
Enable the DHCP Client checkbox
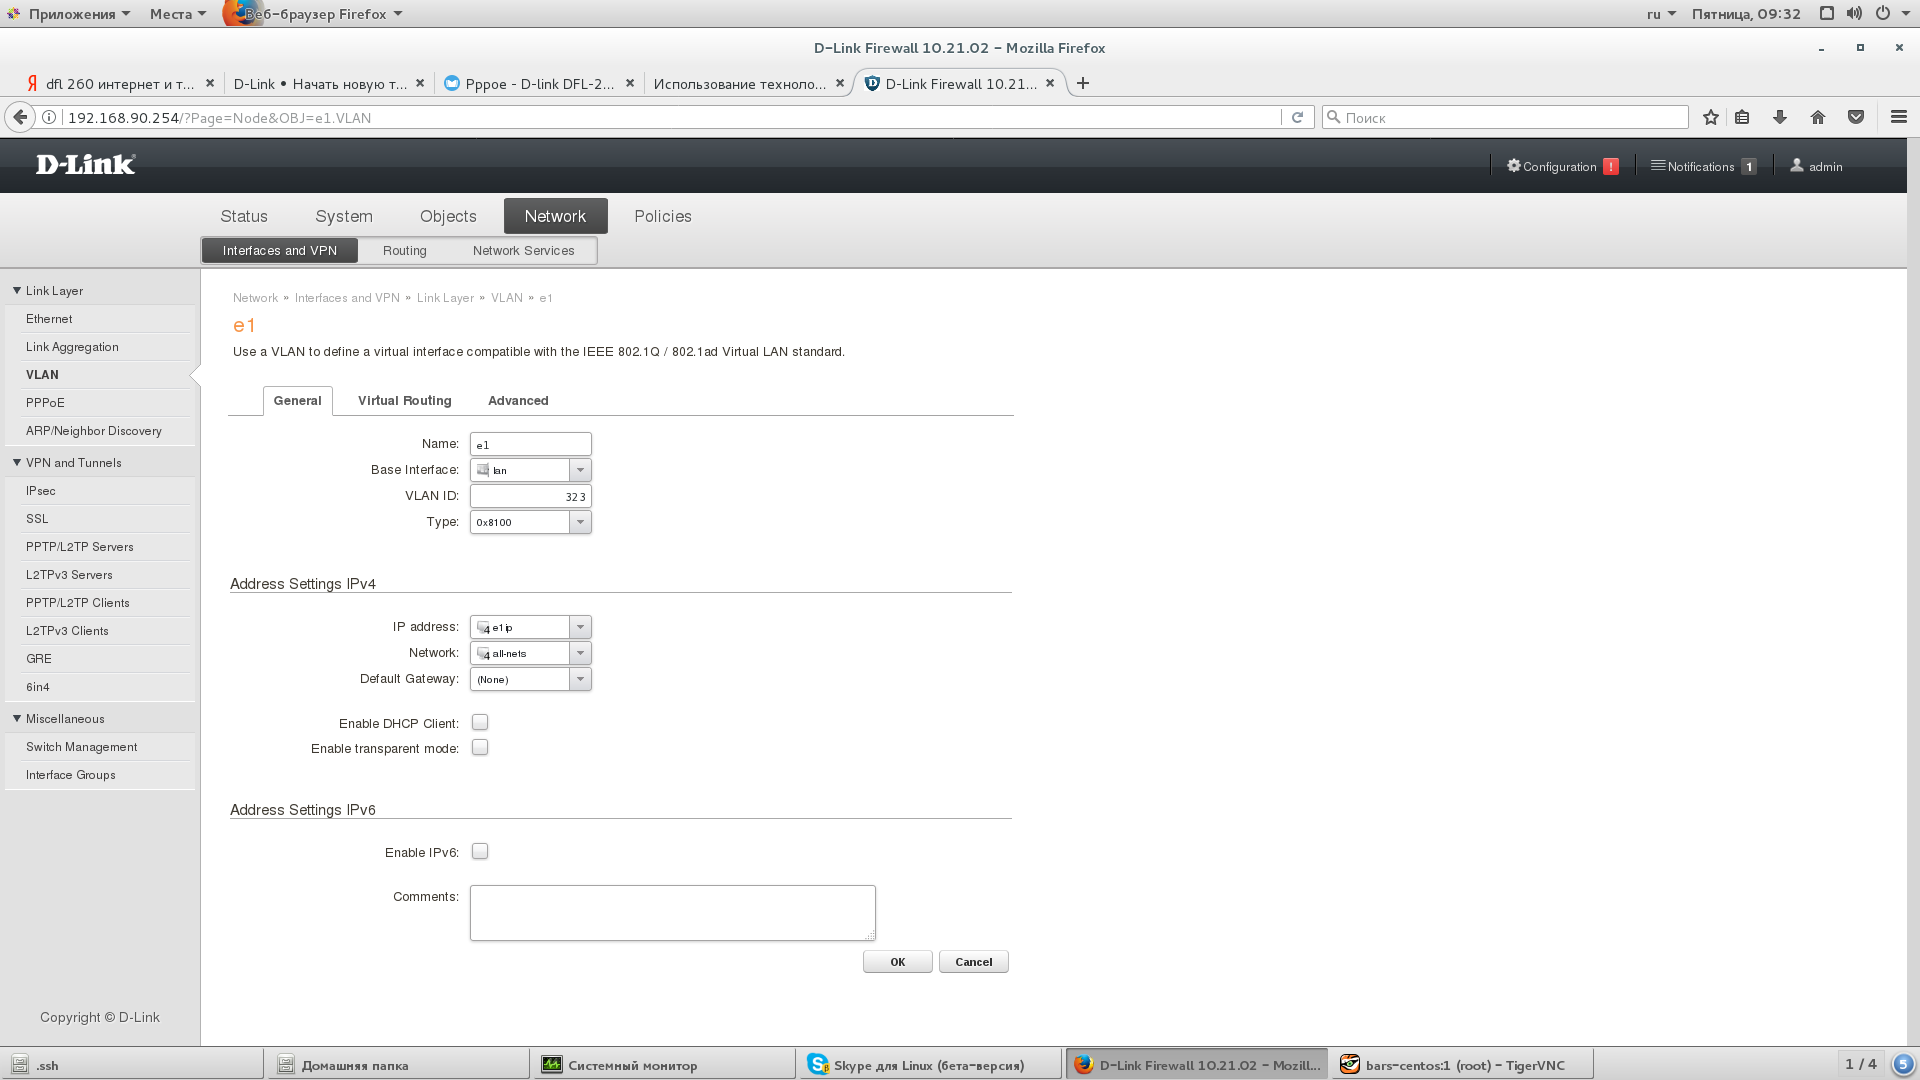coord(480,723)
